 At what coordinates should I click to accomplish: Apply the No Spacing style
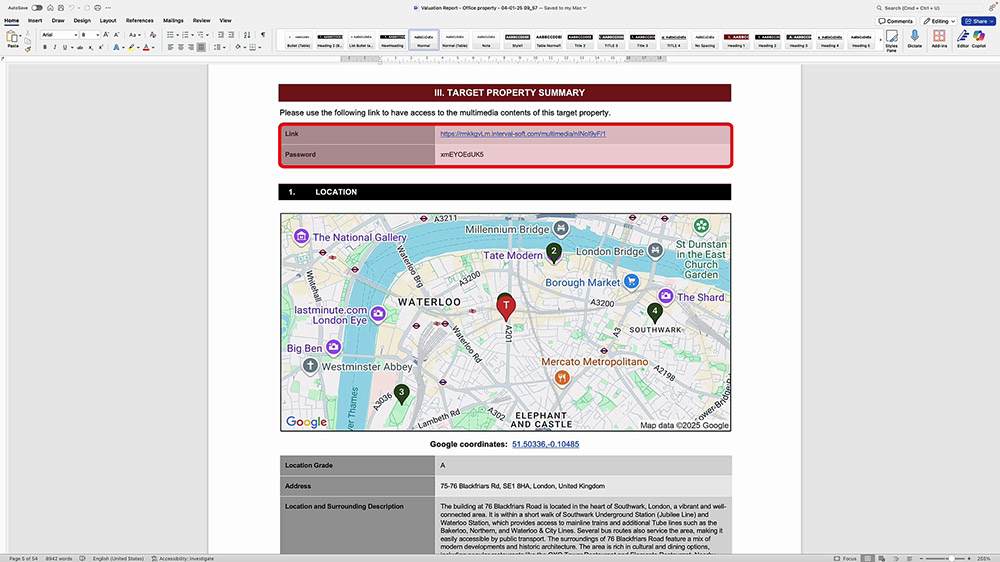pos(705,40)
